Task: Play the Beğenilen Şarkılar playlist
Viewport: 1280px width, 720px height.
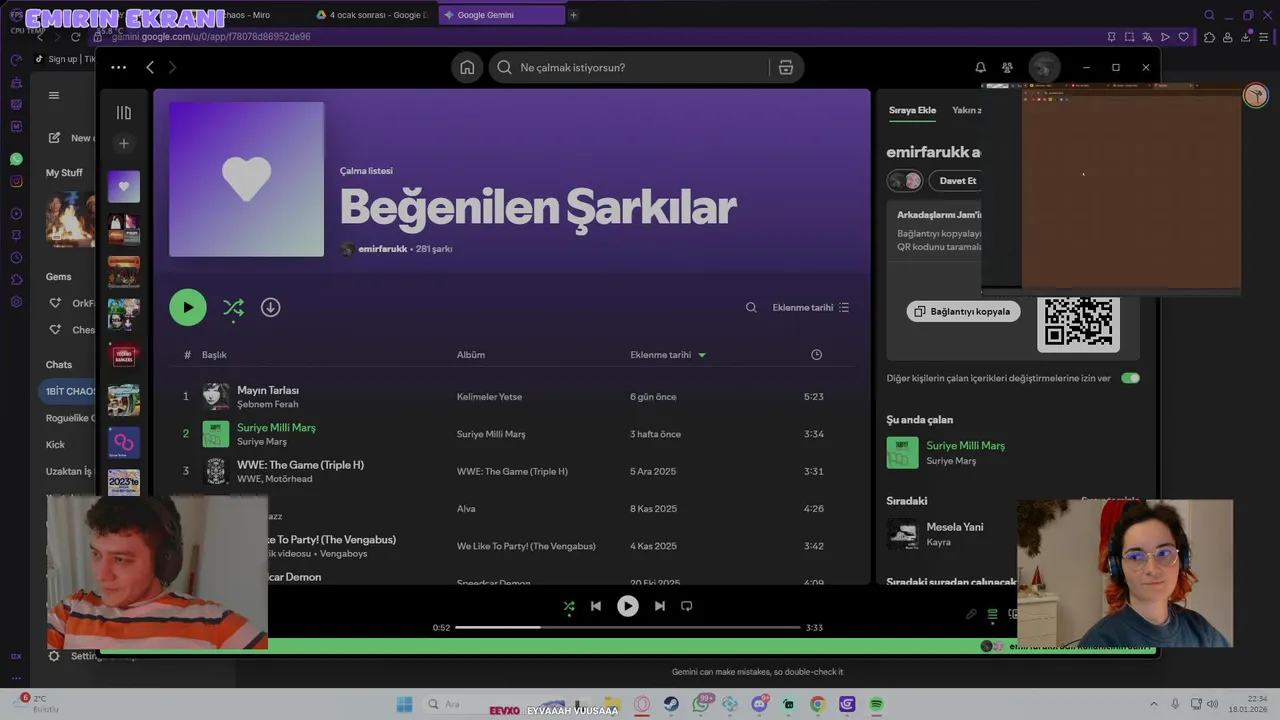Action: (x=188, y=307)
